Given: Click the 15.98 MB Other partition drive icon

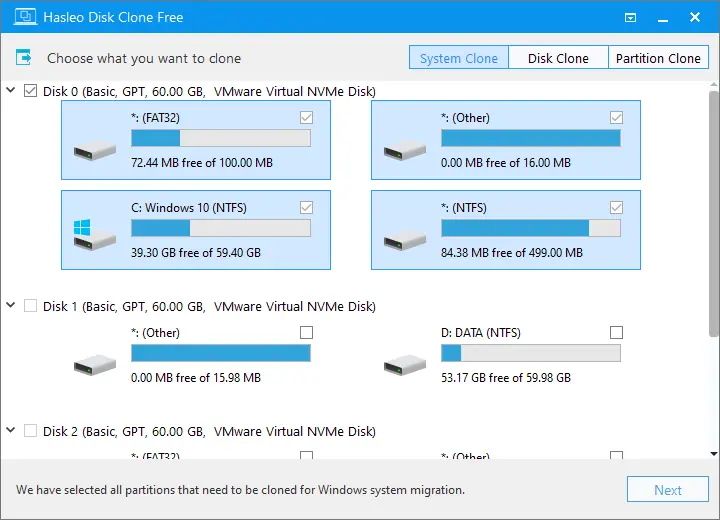Looking at the screenshot, I should [95, 365].
